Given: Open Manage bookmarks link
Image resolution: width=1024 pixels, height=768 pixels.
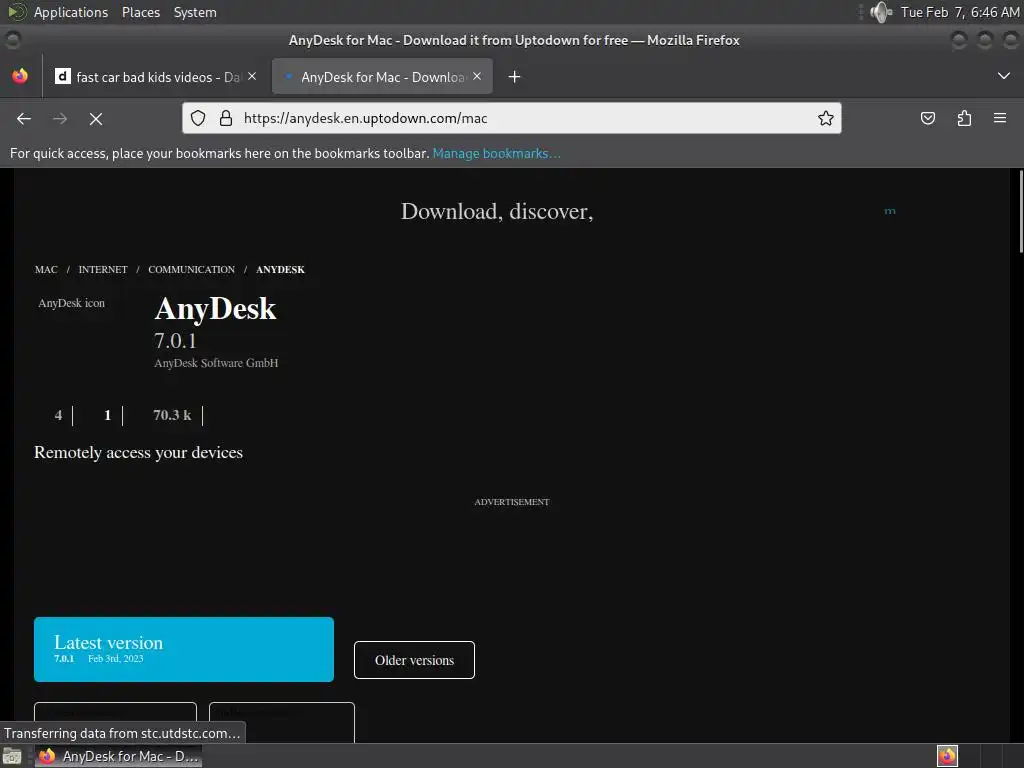Looking at the screenshot, I should pos(496,153).
